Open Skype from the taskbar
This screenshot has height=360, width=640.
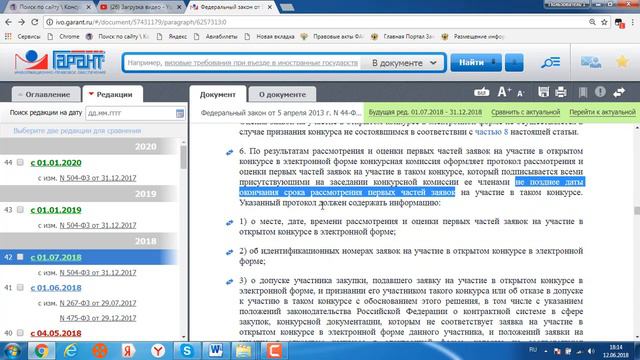click(x=187, y=351)
